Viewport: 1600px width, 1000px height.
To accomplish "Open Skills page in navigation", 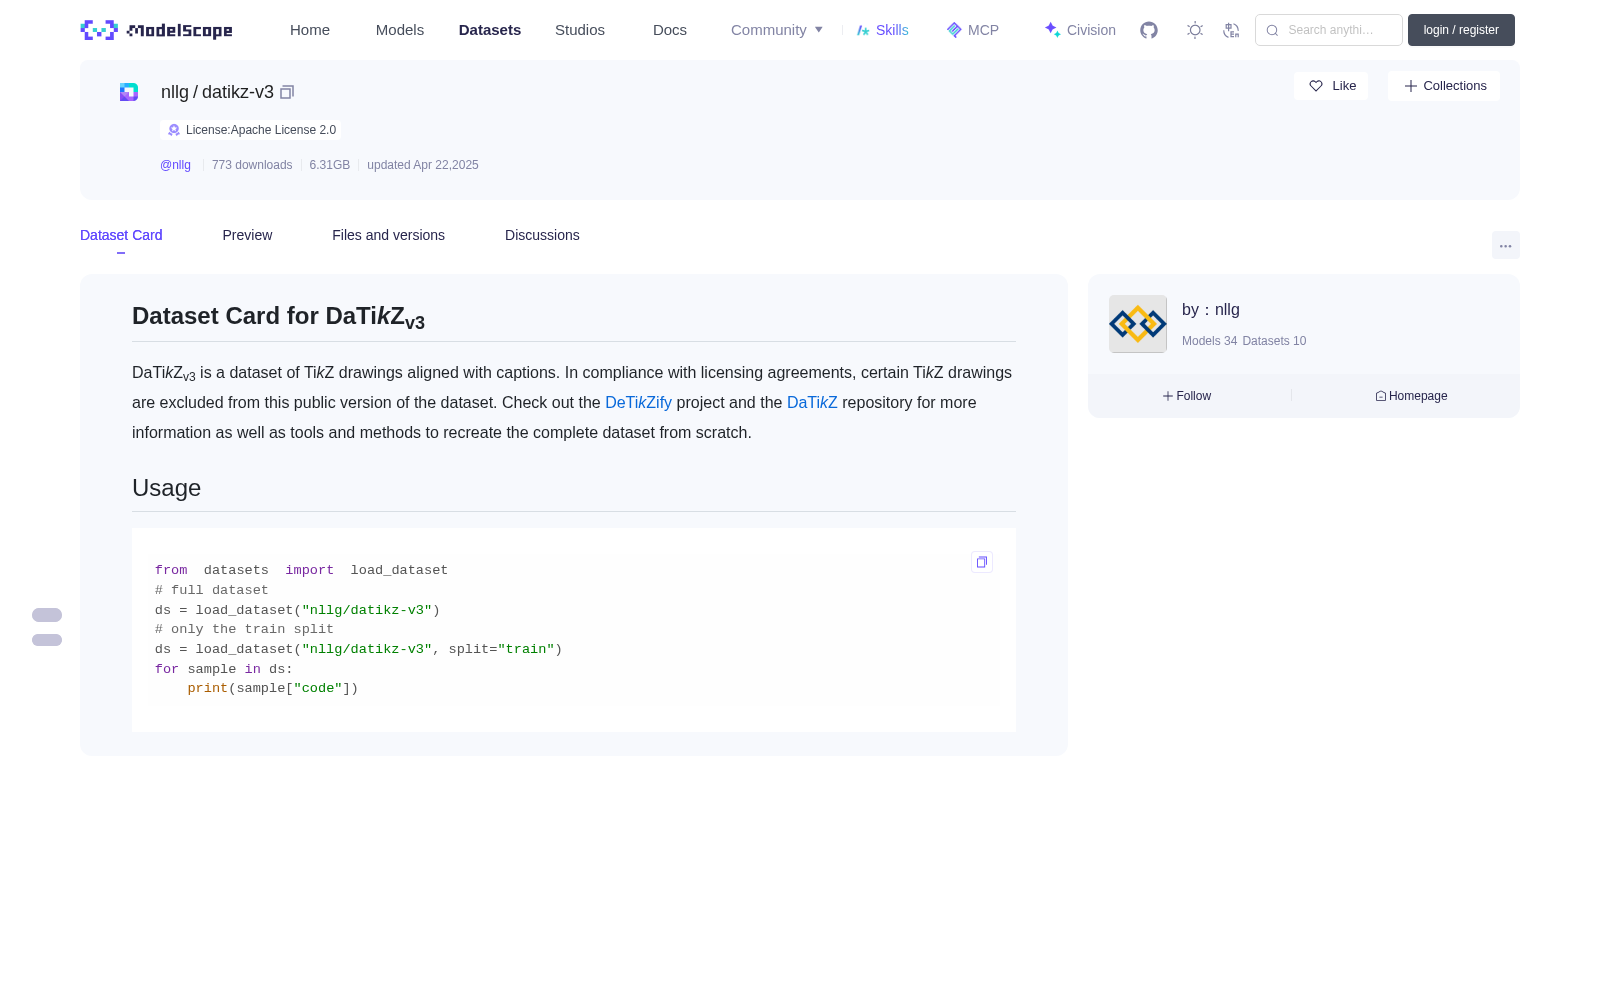I will (x=883, y=30).
